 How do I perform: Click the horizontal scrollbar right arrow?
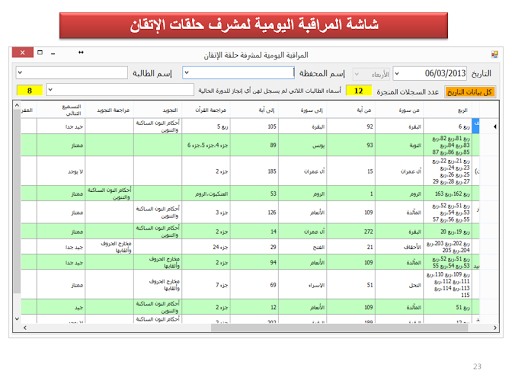click(495, 328)
